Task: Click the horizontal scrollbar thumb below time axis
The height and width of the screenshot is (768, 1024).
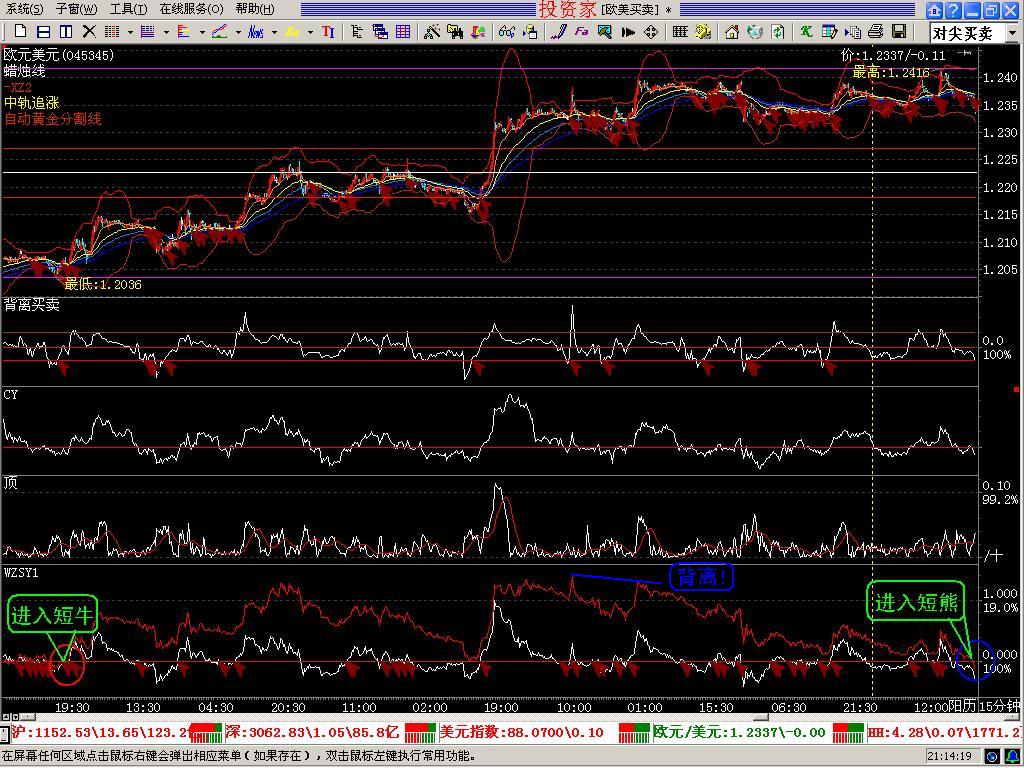Action: (761, 716)
